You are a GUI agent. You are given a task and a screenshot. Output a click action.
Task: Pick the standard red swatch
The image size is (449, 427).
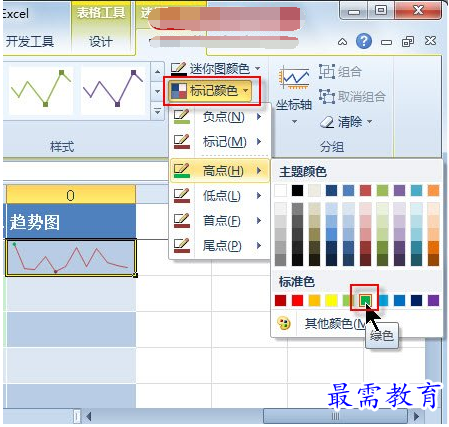click(x=297, y=300)
